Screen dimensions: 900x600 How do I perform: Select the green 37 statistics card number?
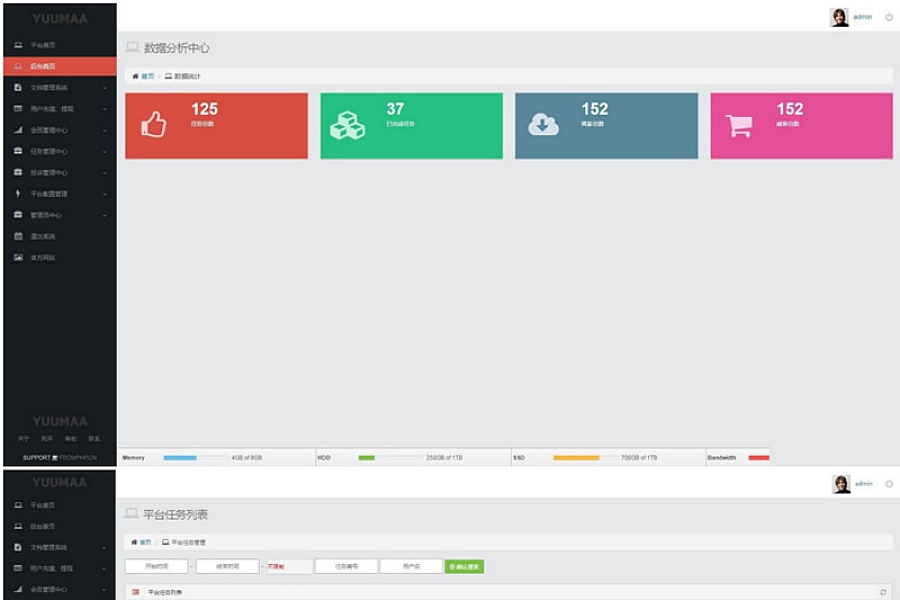(x=395, y=109)
